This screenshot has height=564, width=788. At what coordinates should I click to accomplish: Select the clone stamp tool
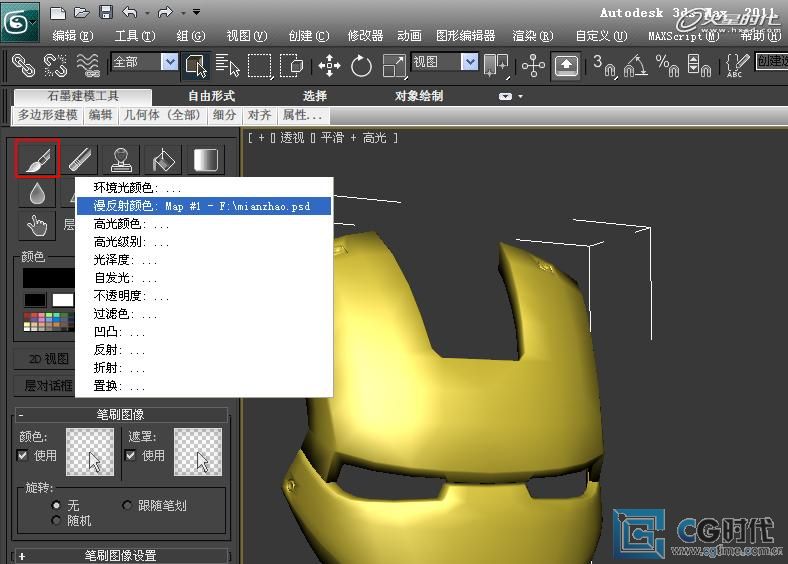tap(121, 159)
